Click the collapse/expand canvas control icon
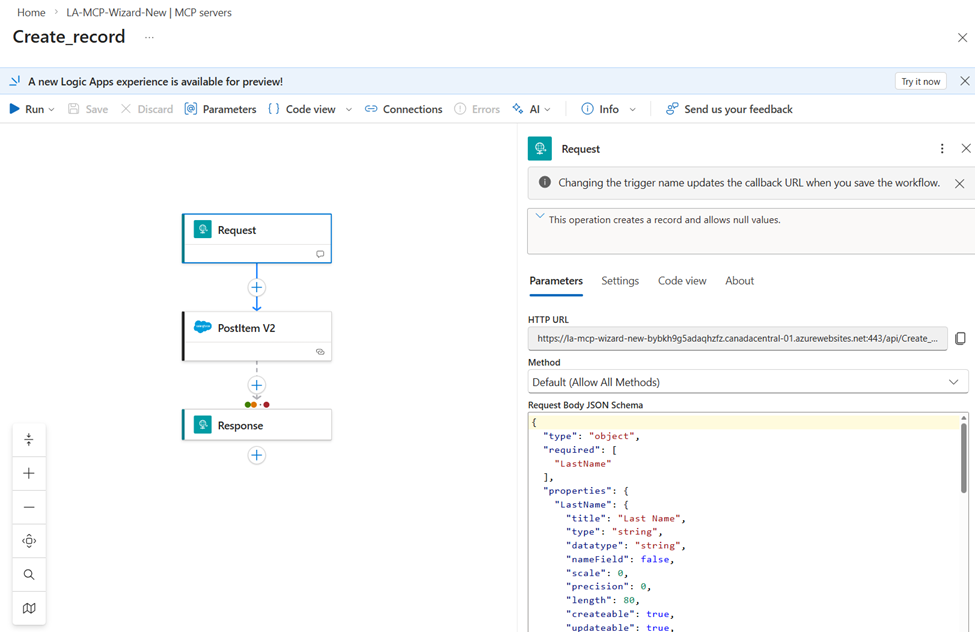Screen dimensions: 975x632 29,440
